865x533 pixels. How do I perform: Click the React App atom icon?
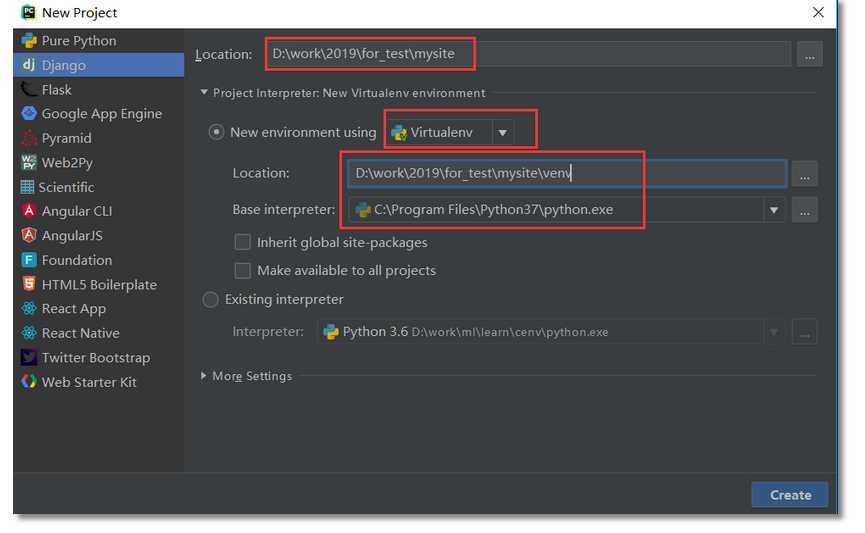click(29, 308)
